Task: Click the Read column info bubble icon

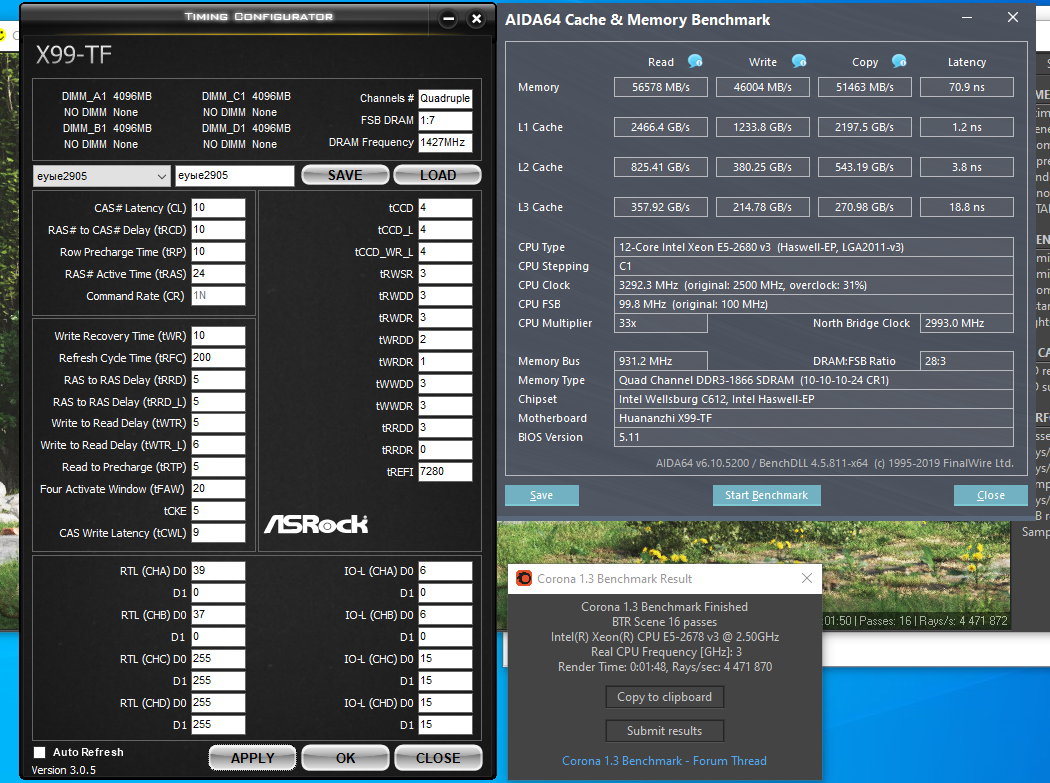Action: [x=695, y=62]
